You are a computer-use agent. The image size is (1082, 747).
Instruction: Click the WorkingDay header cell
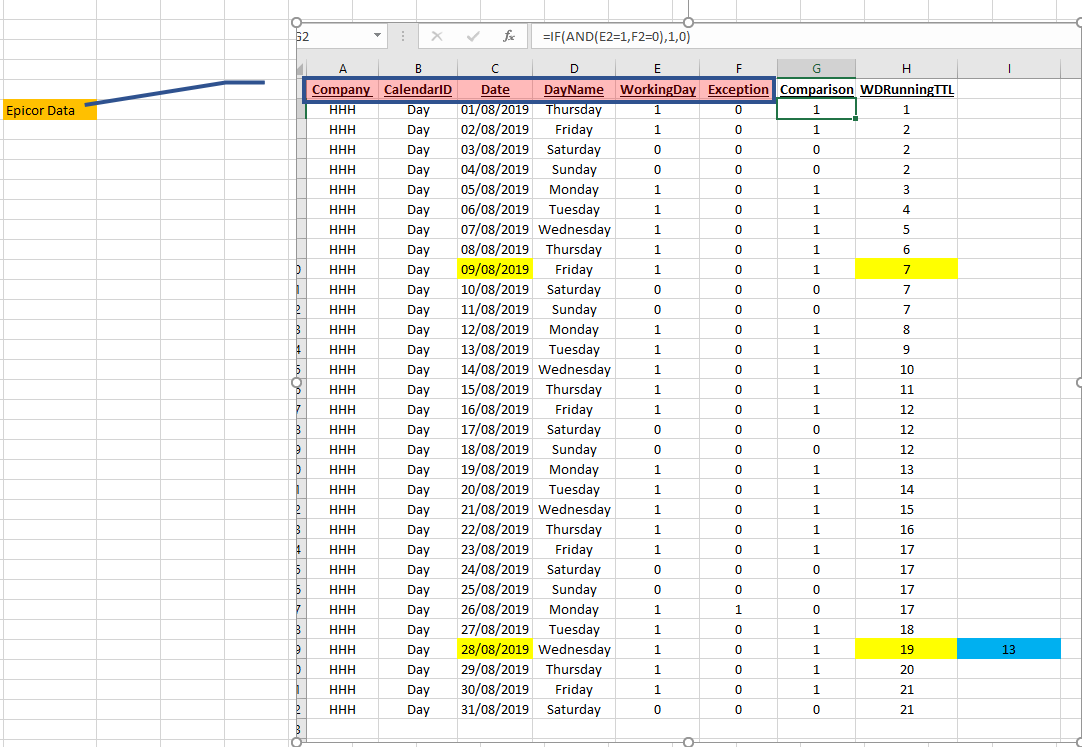point(657,90)
